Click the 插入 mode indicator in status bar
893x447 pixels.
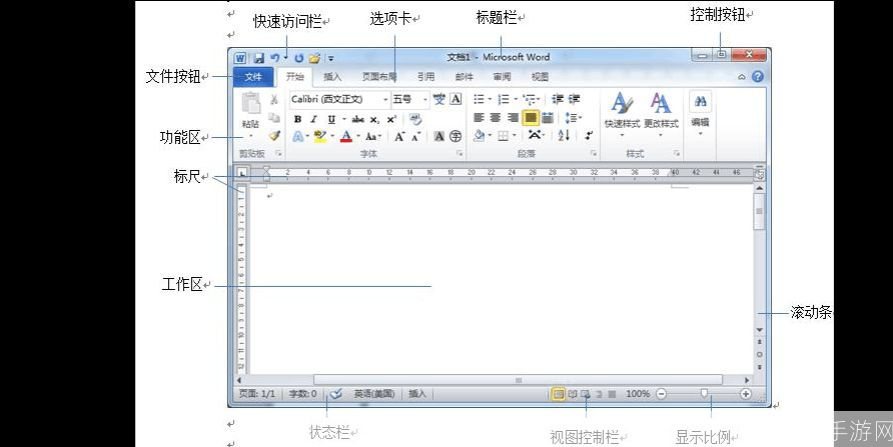tap(417, 393)
